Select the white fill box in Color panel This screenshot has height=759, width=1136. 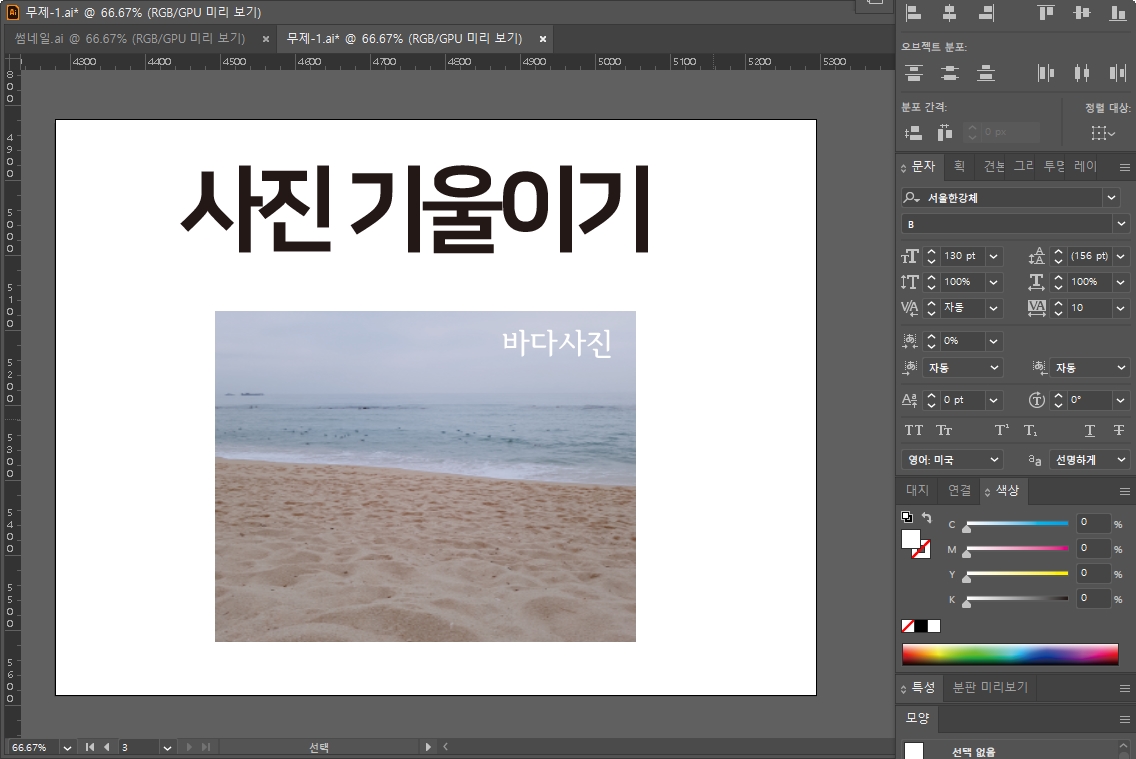[x=911, y=539]
